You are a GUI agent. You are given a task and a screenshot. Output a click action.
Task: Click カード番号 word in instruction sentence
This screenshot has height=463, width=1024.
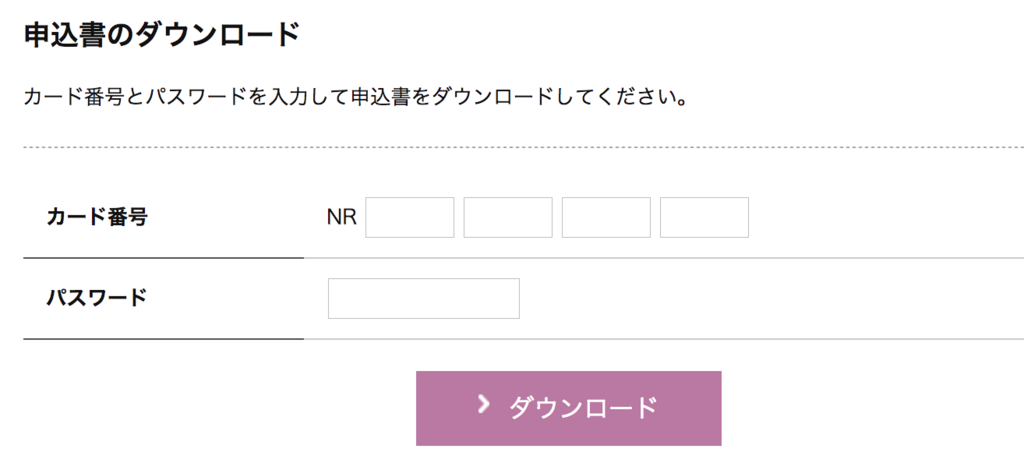click(x=74, y=98)
